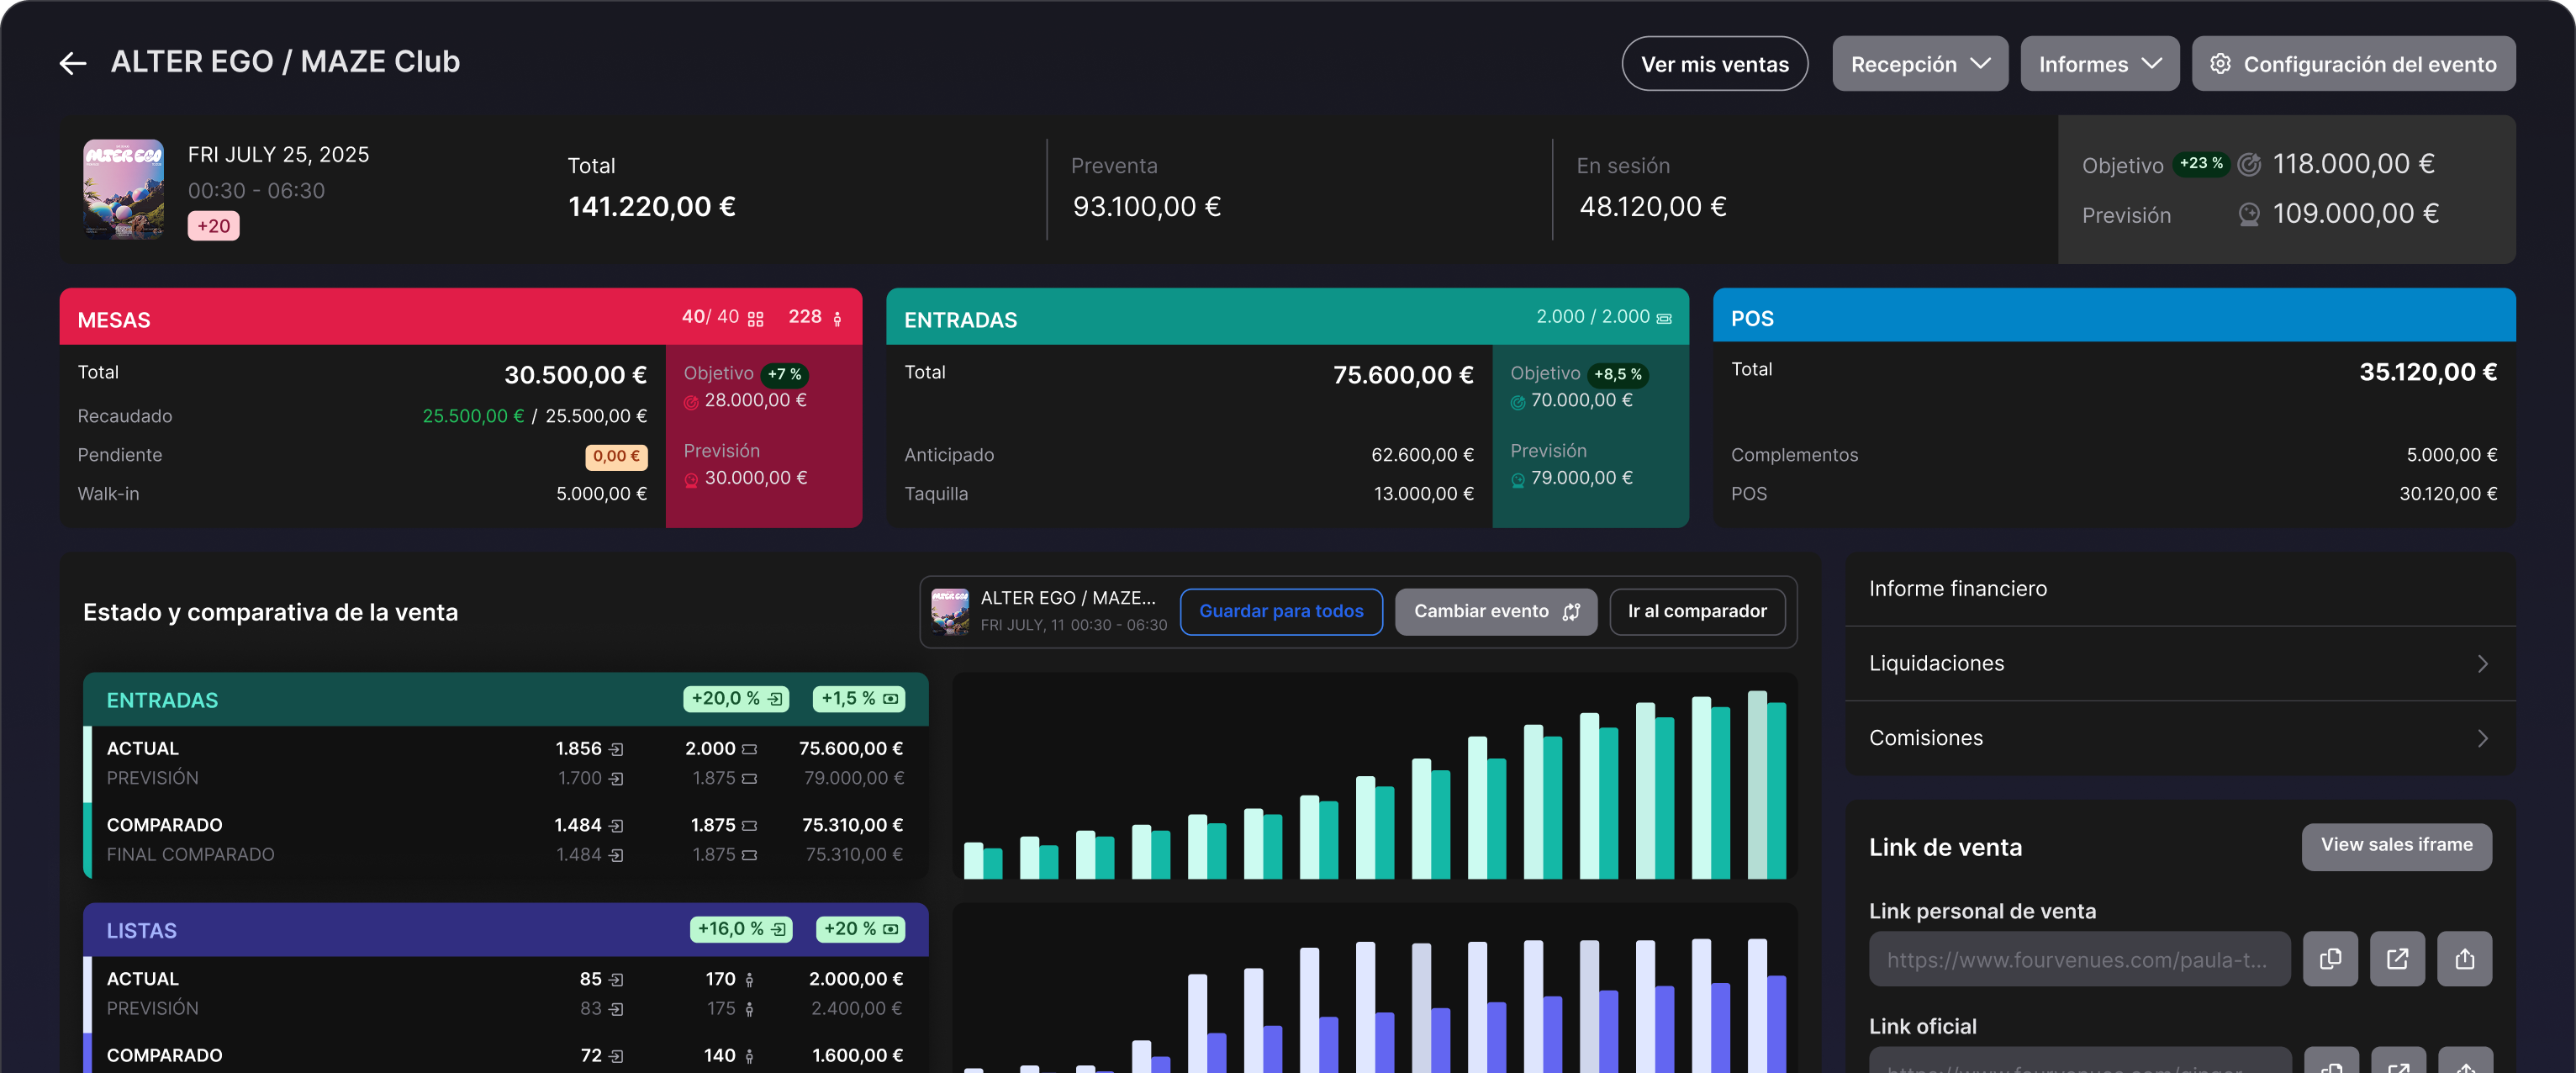Click the Link personal de venta URL field
Image resolution: width=2576 pixels, height=1073 pixels.
(2078, 960)
